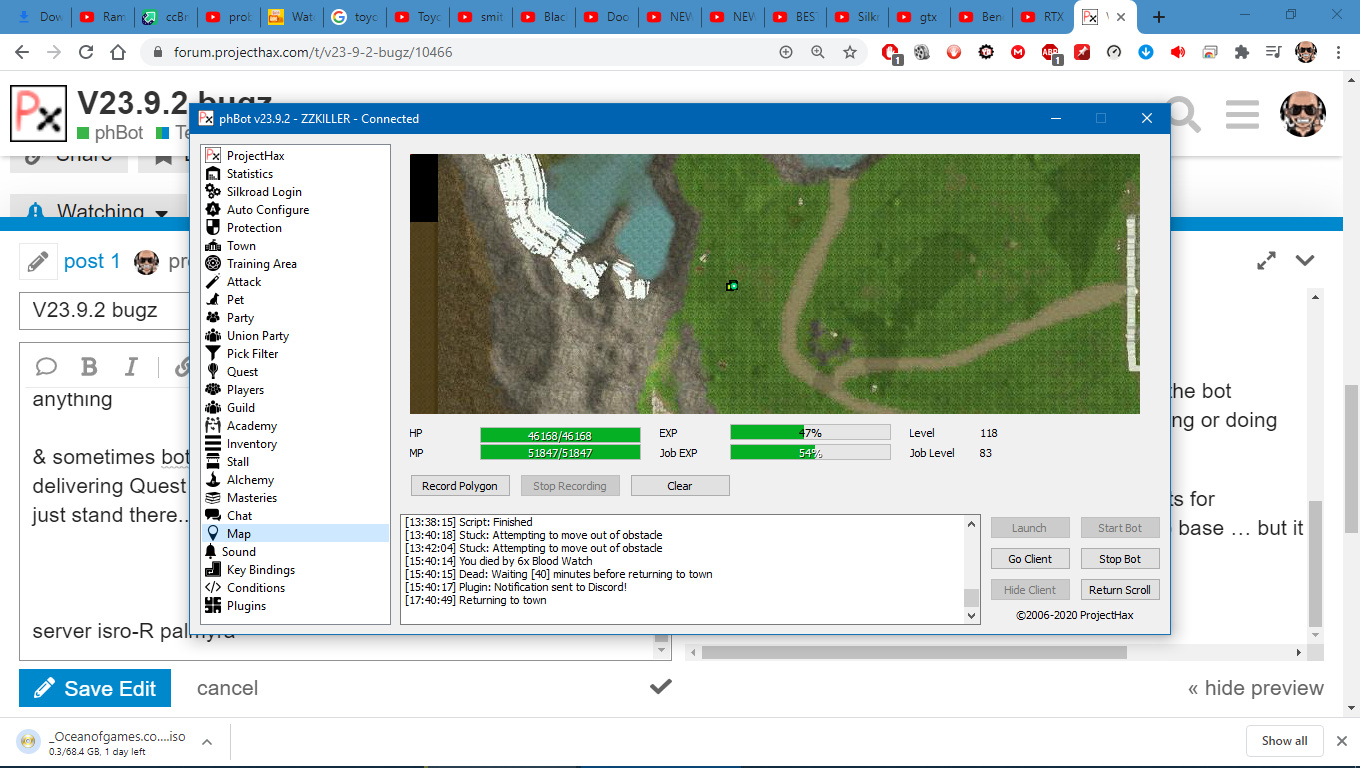Select the Pick Filter funnel icon

tap(212, 354)
